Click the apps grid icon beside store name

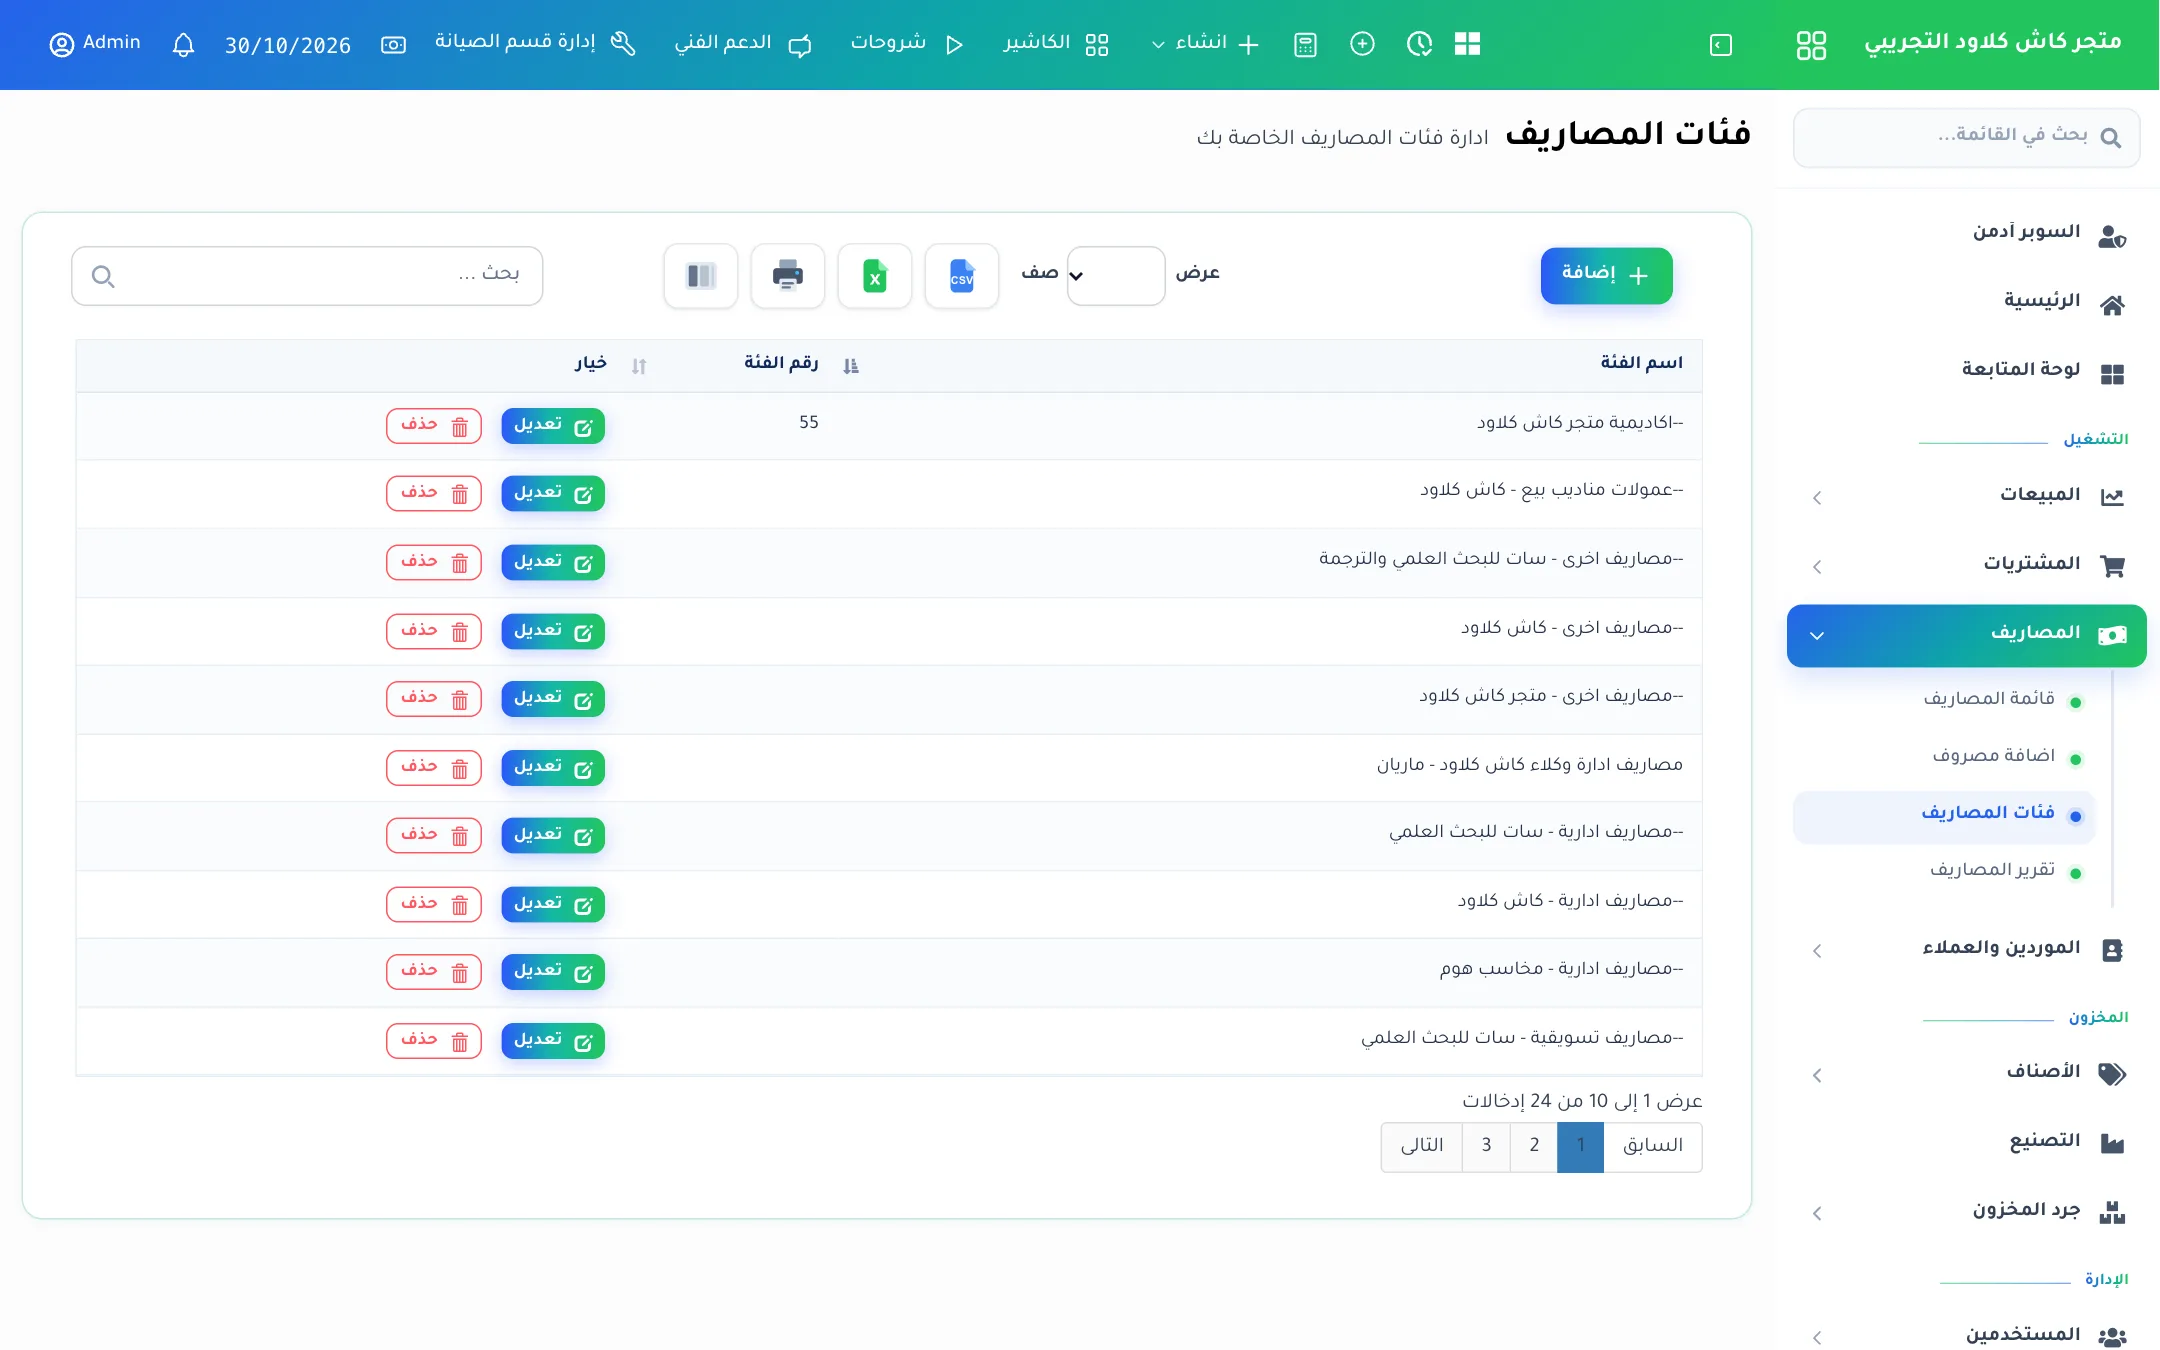tap(1811, 45)
